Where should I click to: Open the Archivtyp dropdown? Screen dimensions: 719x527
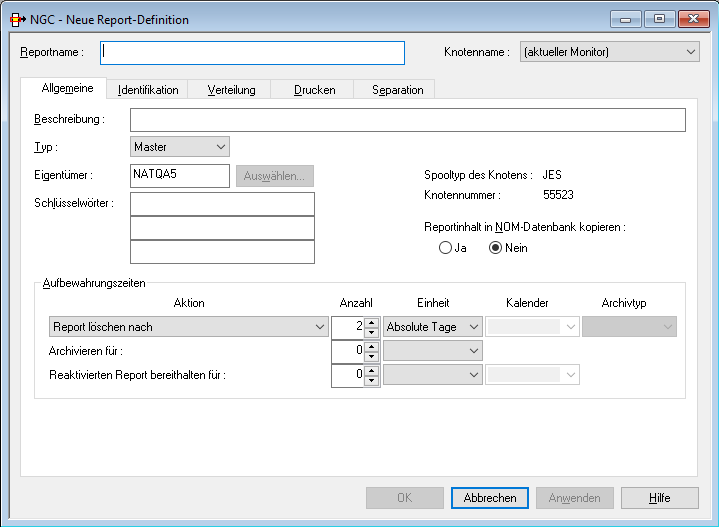[x=629, y=327]
